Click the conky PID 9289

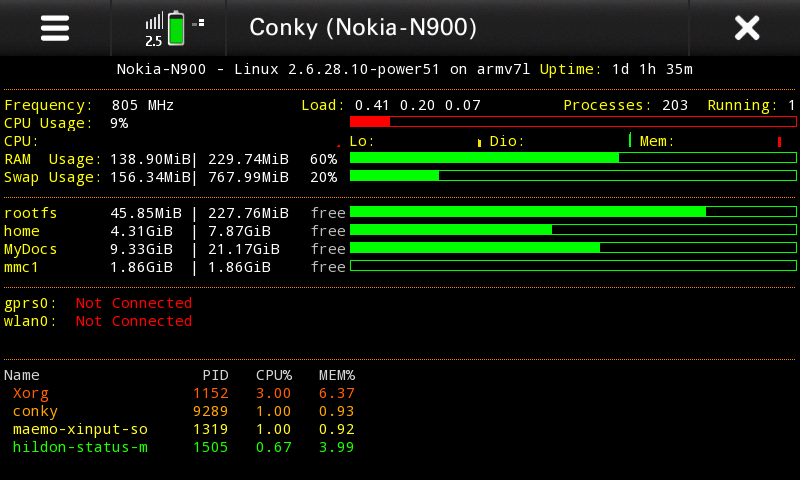click(211, 412)
